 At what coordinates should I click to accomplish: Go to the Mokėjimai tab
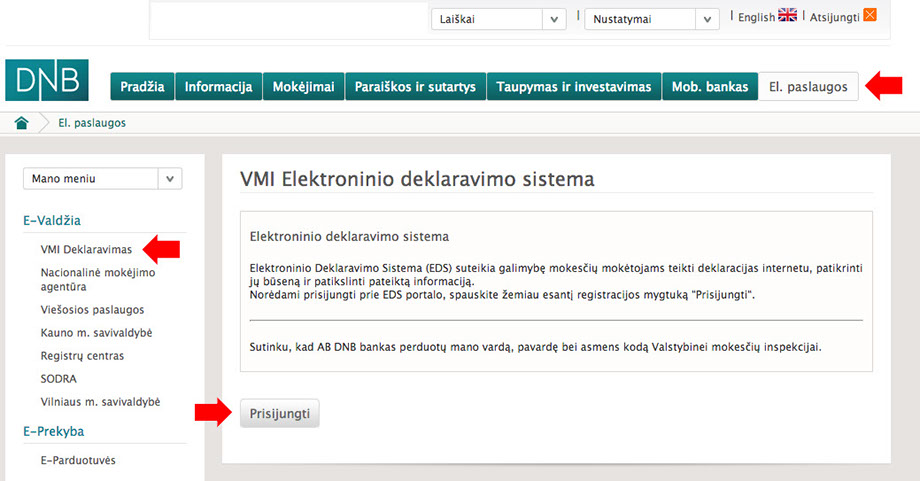[x=303, y=87]
